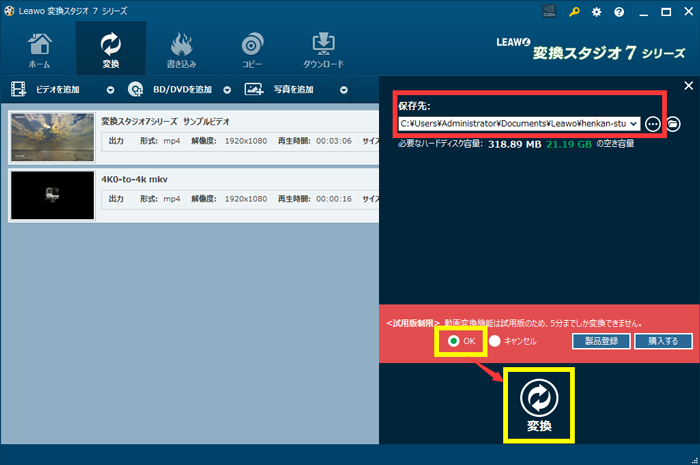Screen dimensions: 700x465
Task: Browse output folder with ellipsis button
Action: click(x=653, y=124)
